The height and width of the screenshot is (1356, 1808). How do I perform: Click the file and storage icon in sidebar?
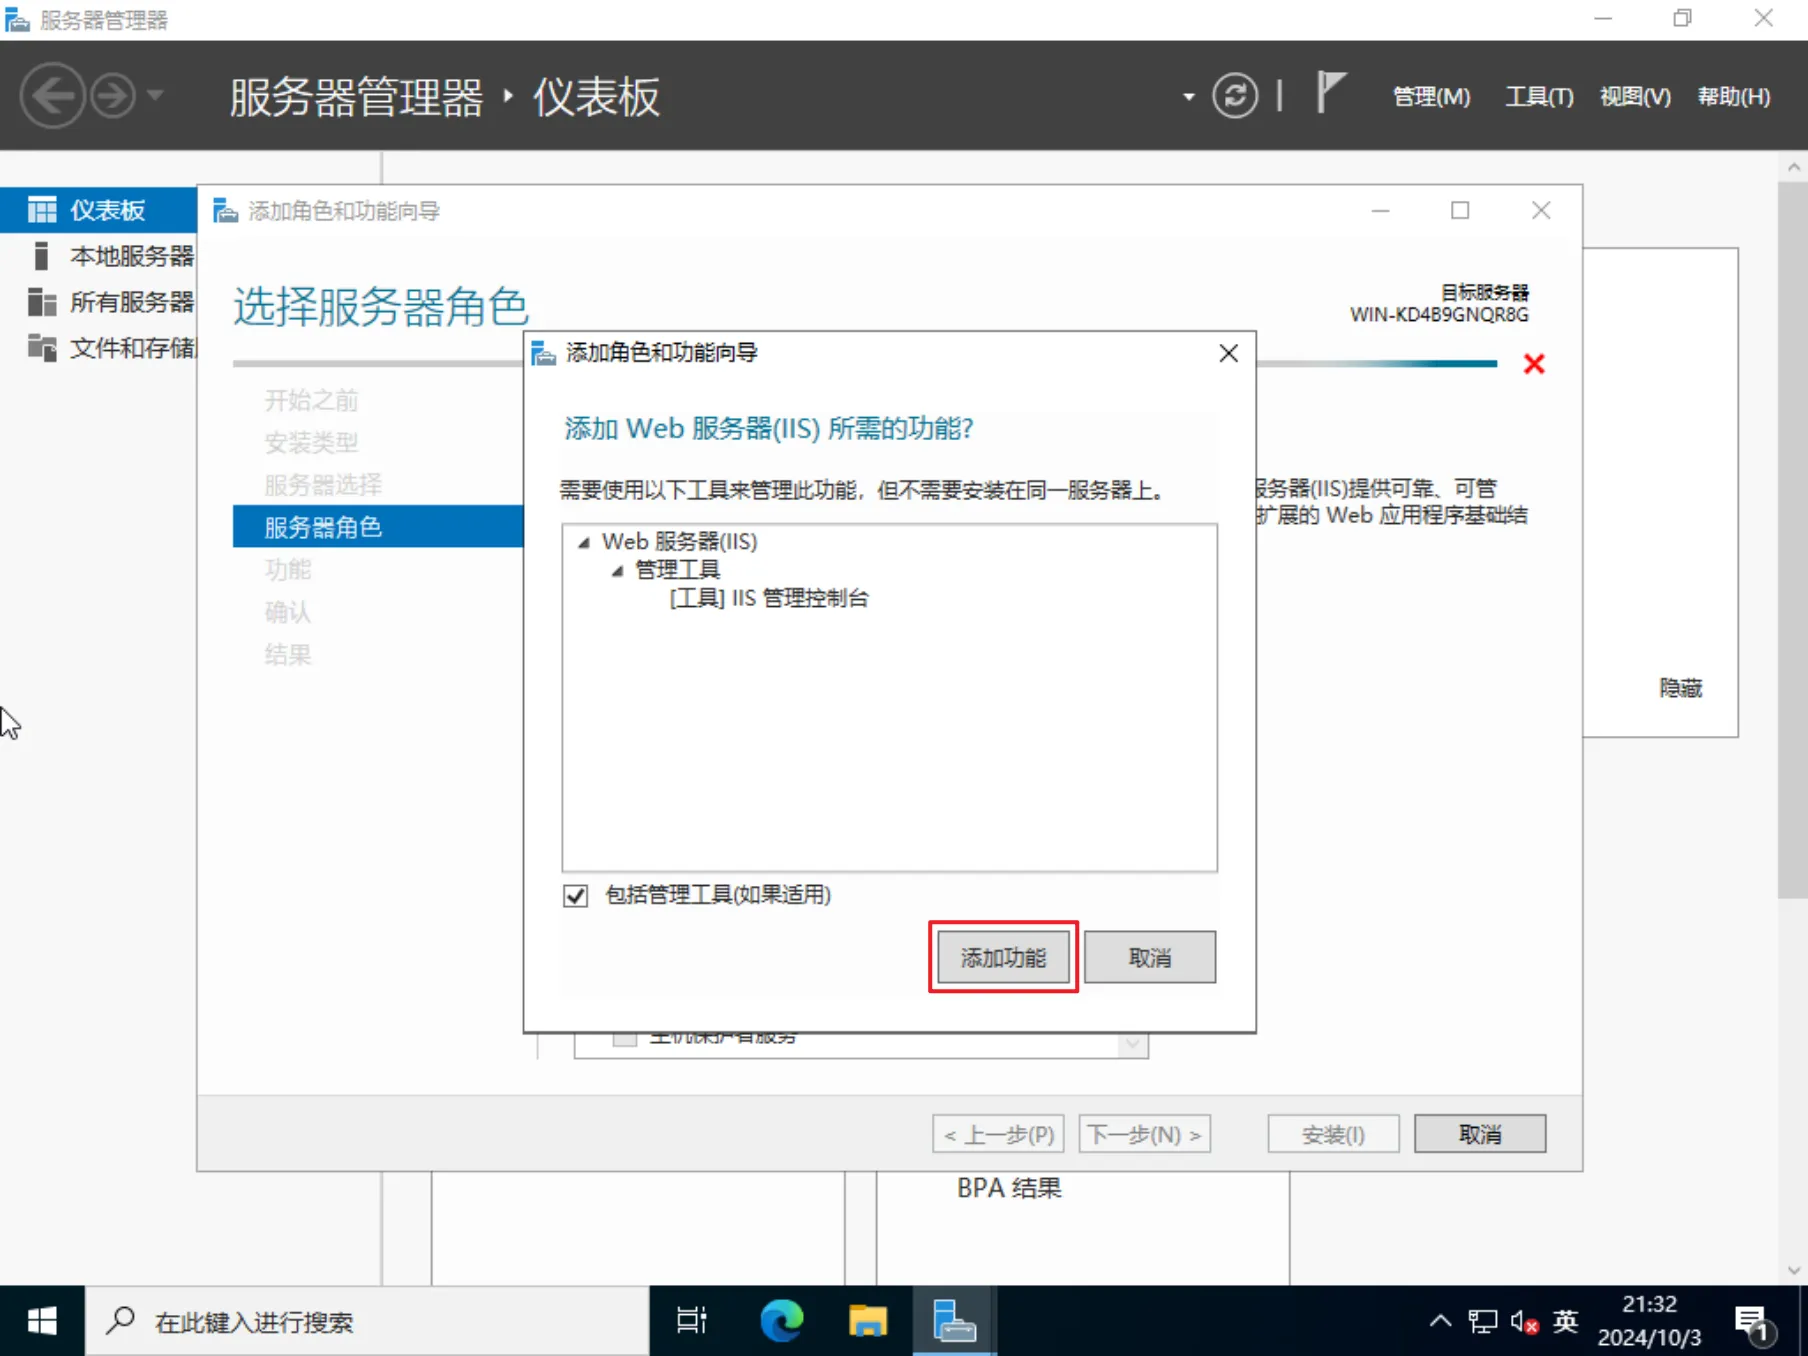pyautogui.click(x=42, y=348)
